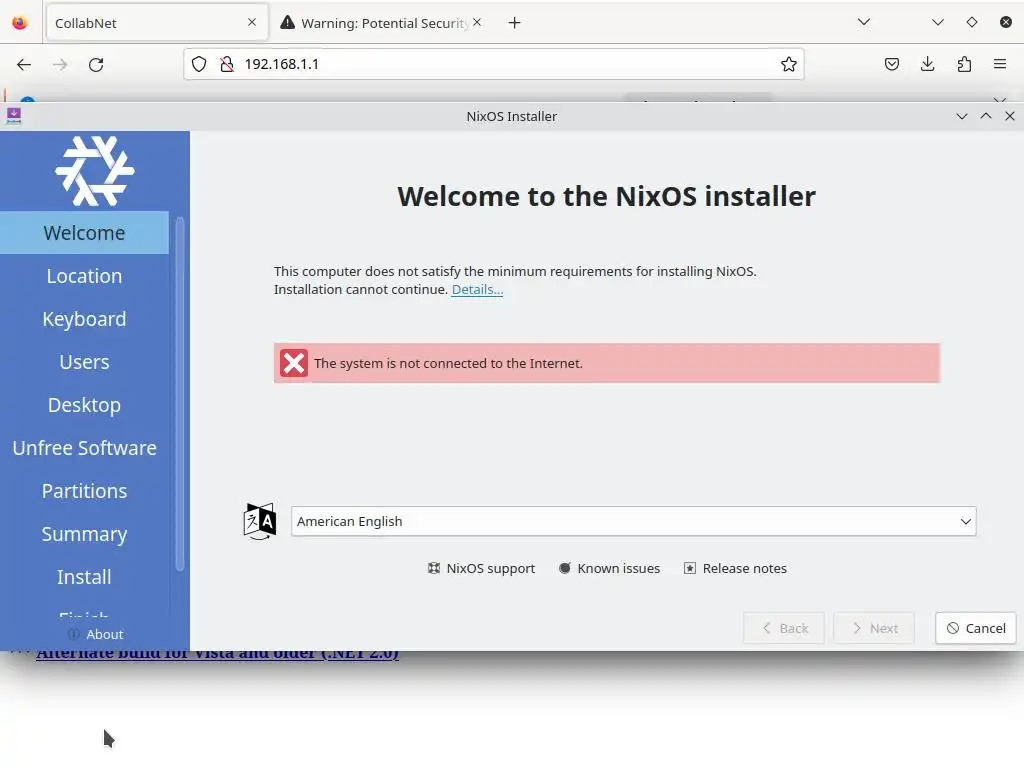Select Install step in sidebar
The height and width of the screenshot is (768, 1024).
pyautogui.click(x=84, y=577)
